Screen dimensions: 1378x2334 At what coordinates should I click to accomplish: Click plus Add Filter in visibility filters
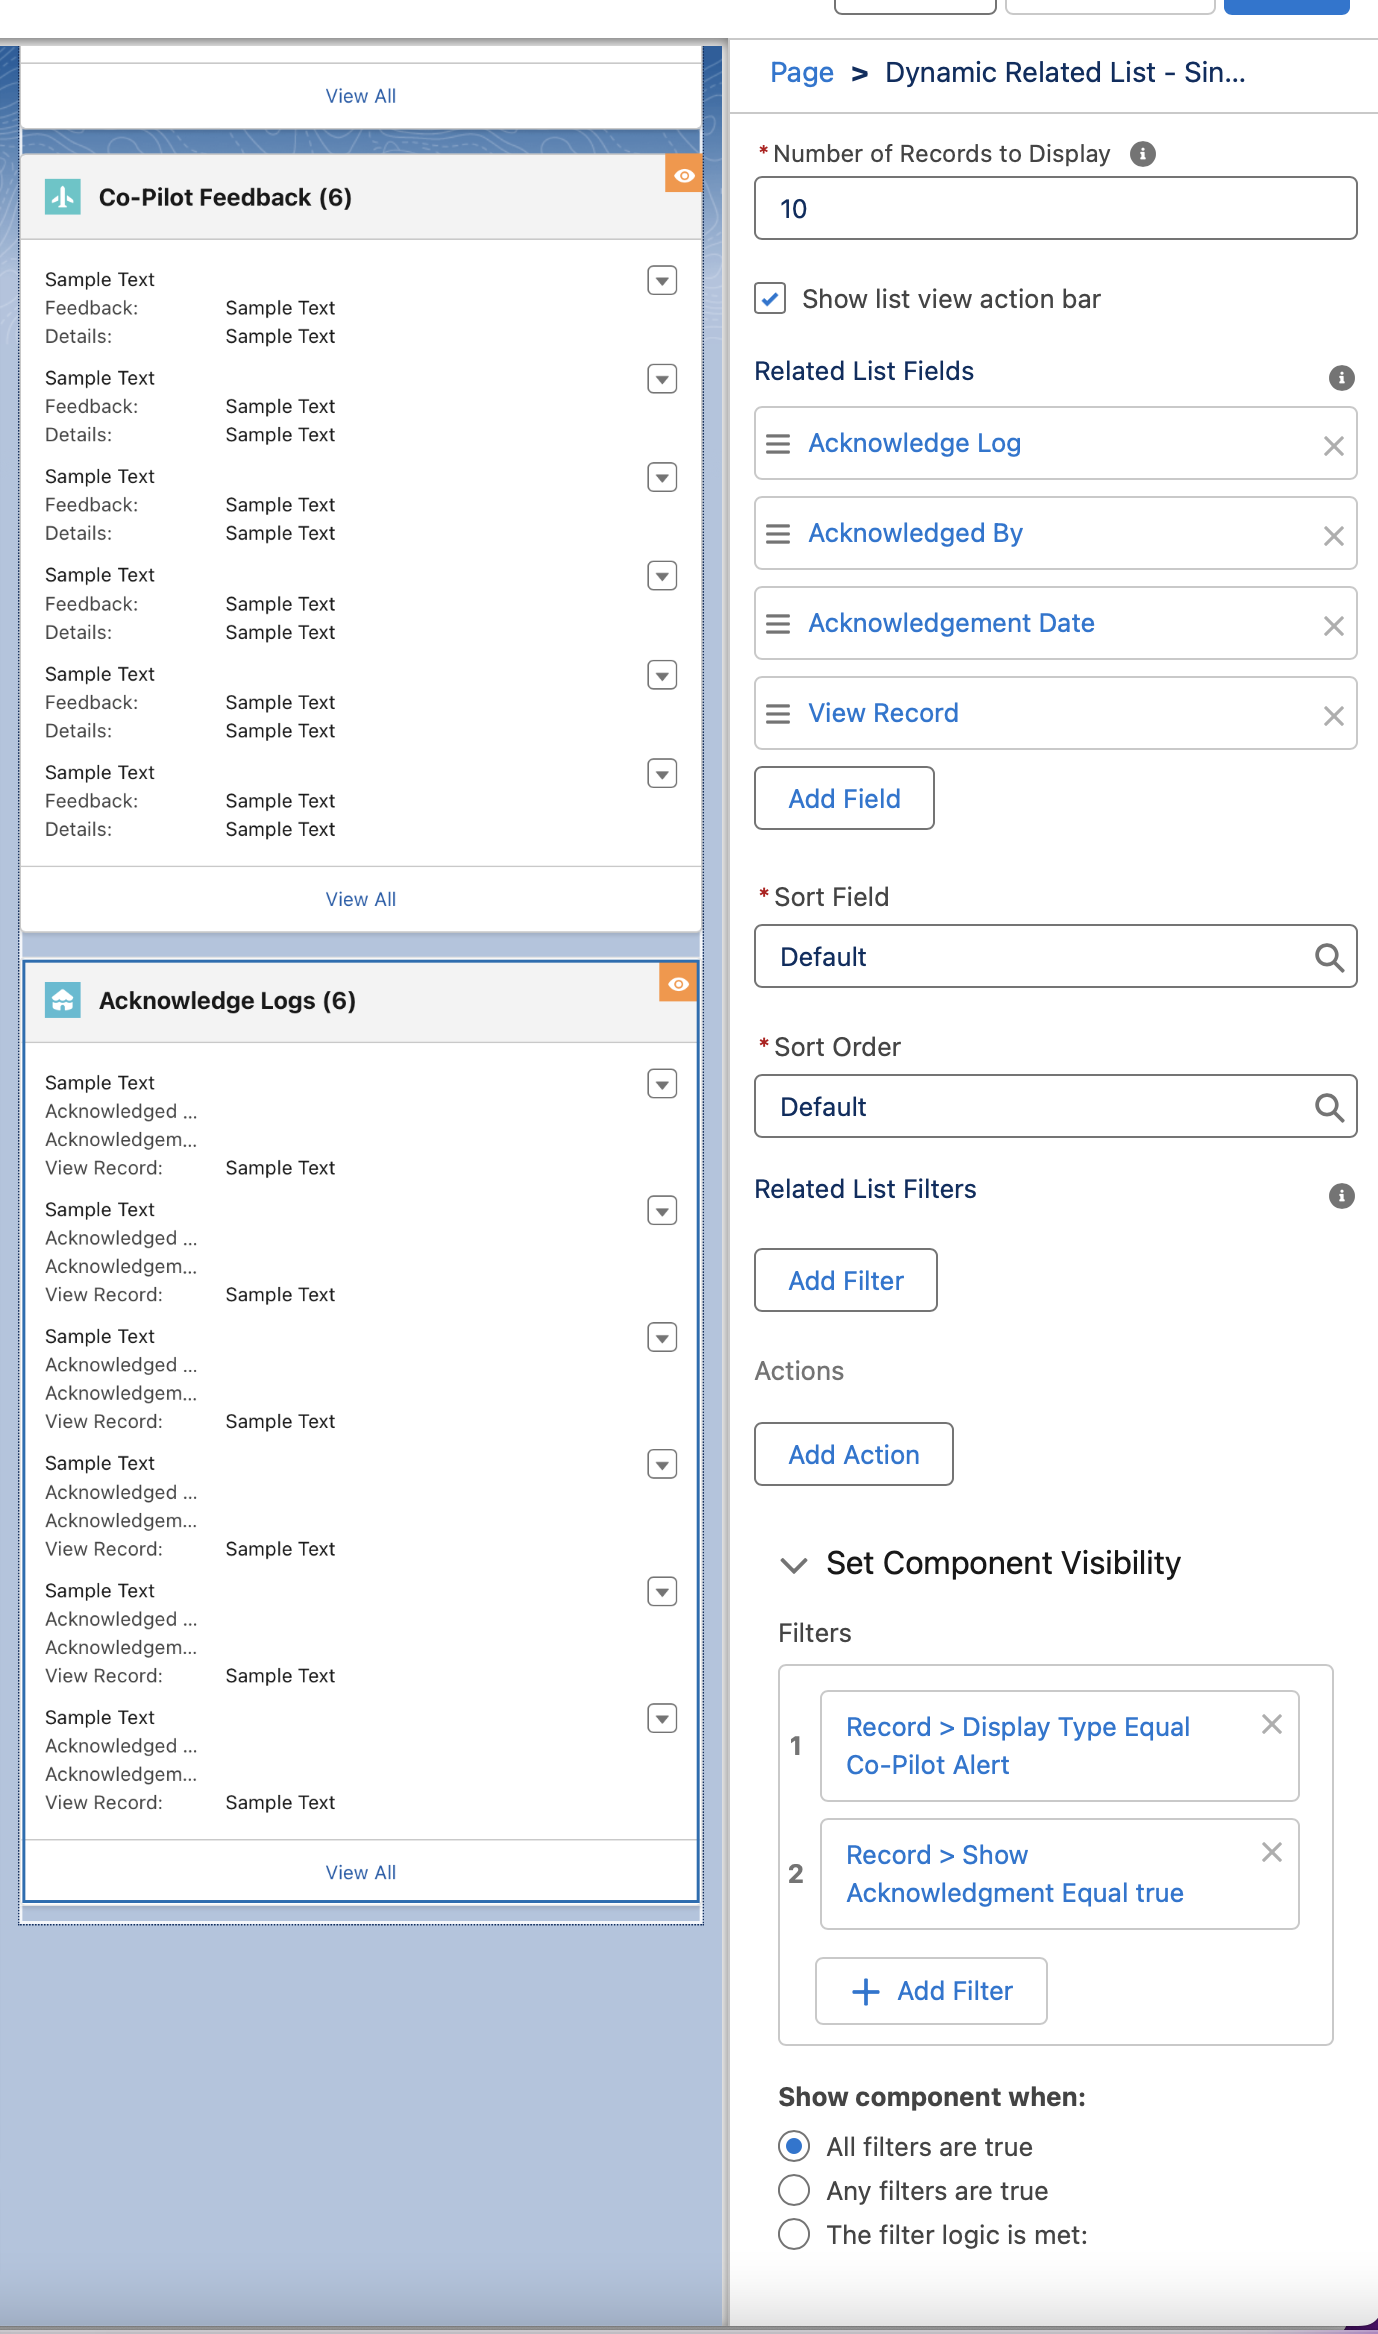pos(932,1991)
